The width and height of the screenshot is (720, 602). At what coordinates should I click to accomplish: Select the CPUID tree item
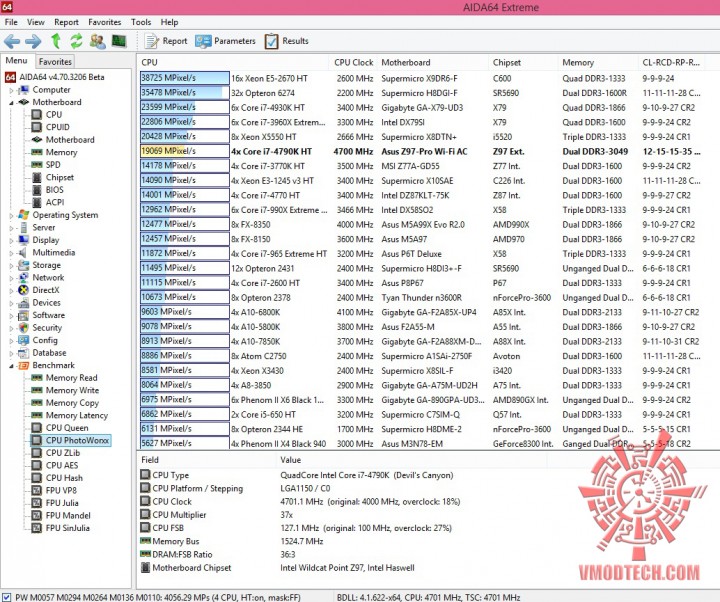[57, 127]
